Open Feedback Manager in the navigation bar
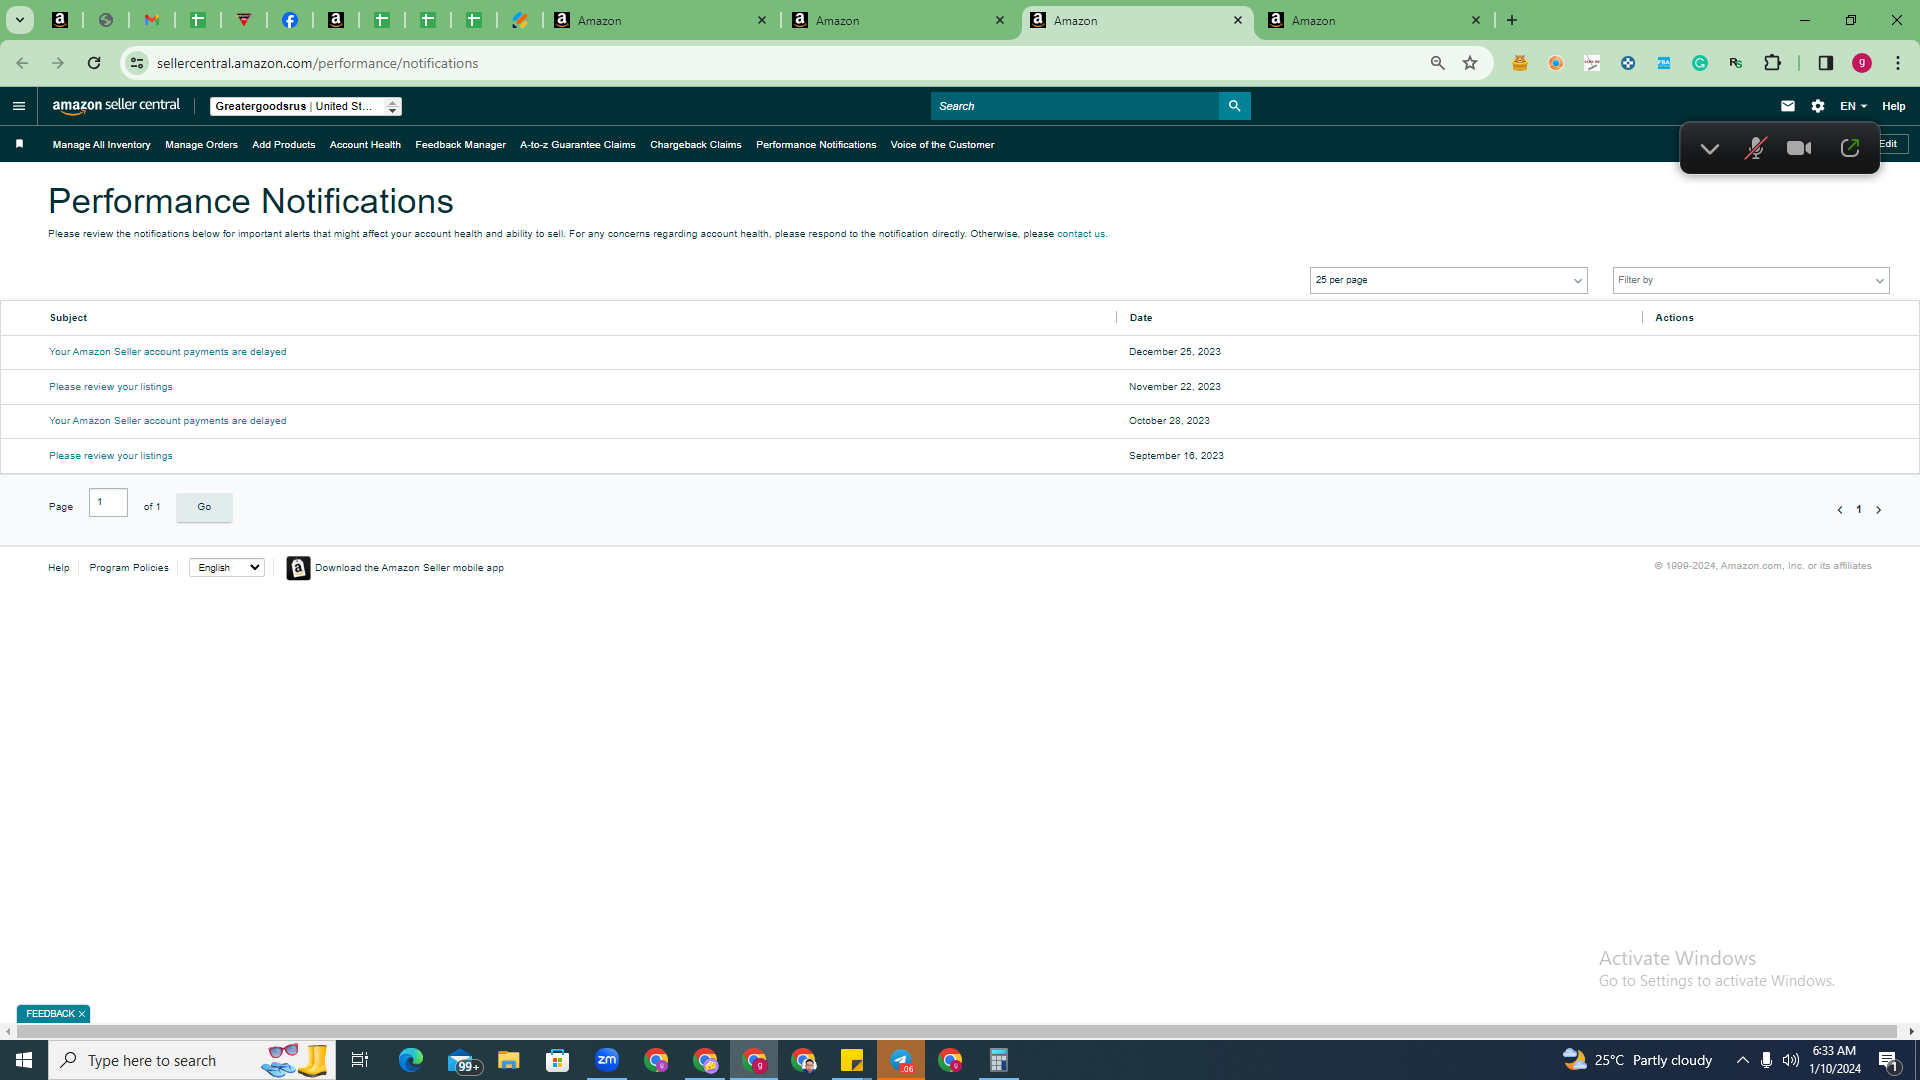Viewport: 1920px width, 1080px height. [x=460, y=145]
